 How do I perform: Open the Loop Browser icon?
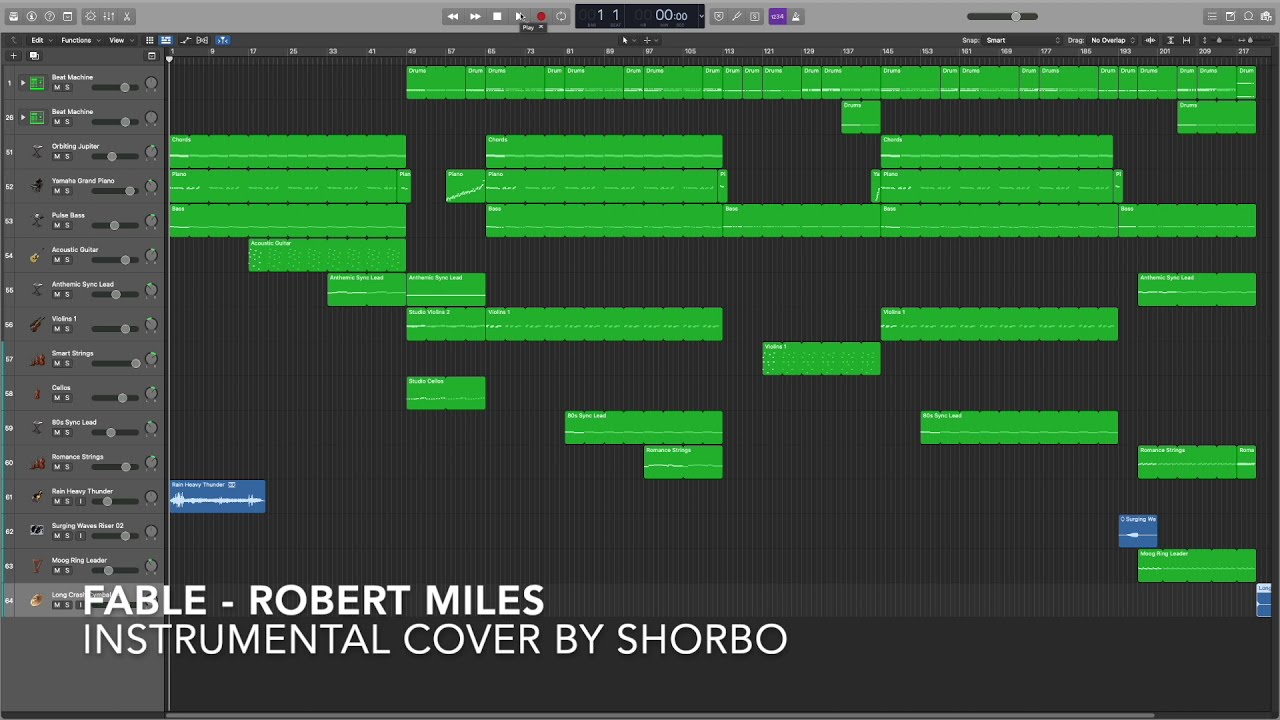(x=1248, y=16)
